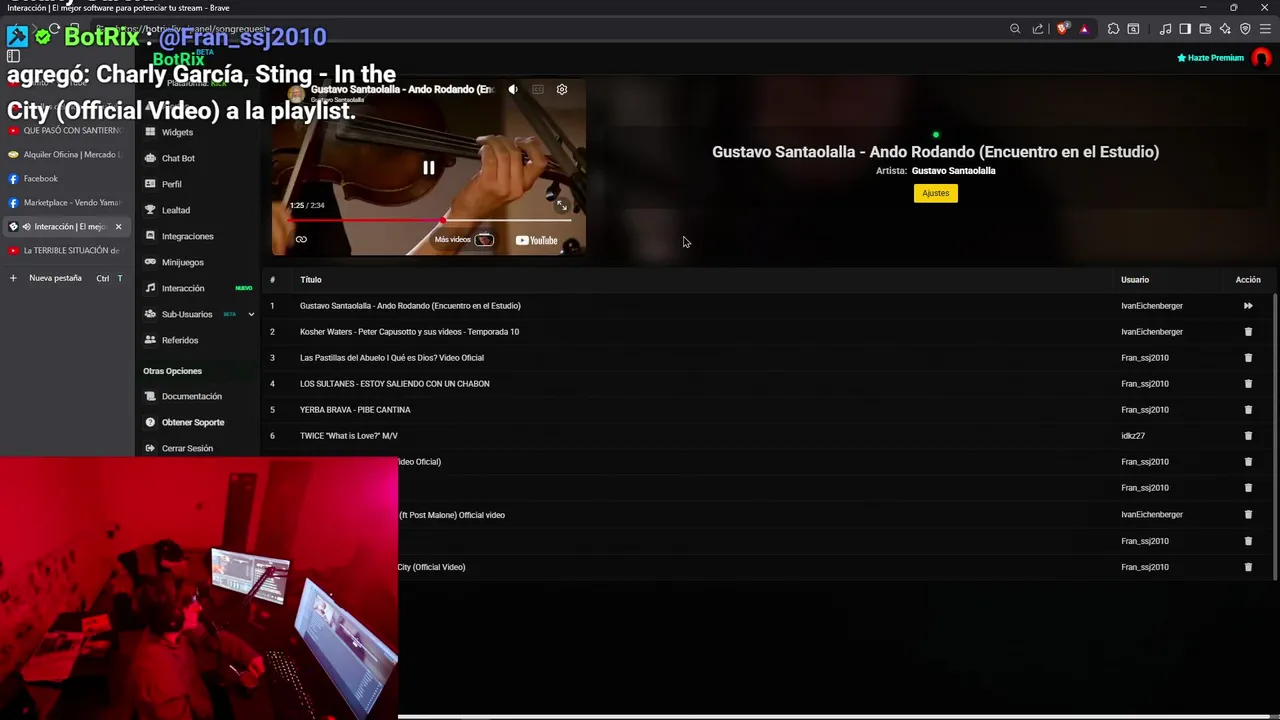
Task: Open Brave Wallet icon
Action: pos(1205,29)
